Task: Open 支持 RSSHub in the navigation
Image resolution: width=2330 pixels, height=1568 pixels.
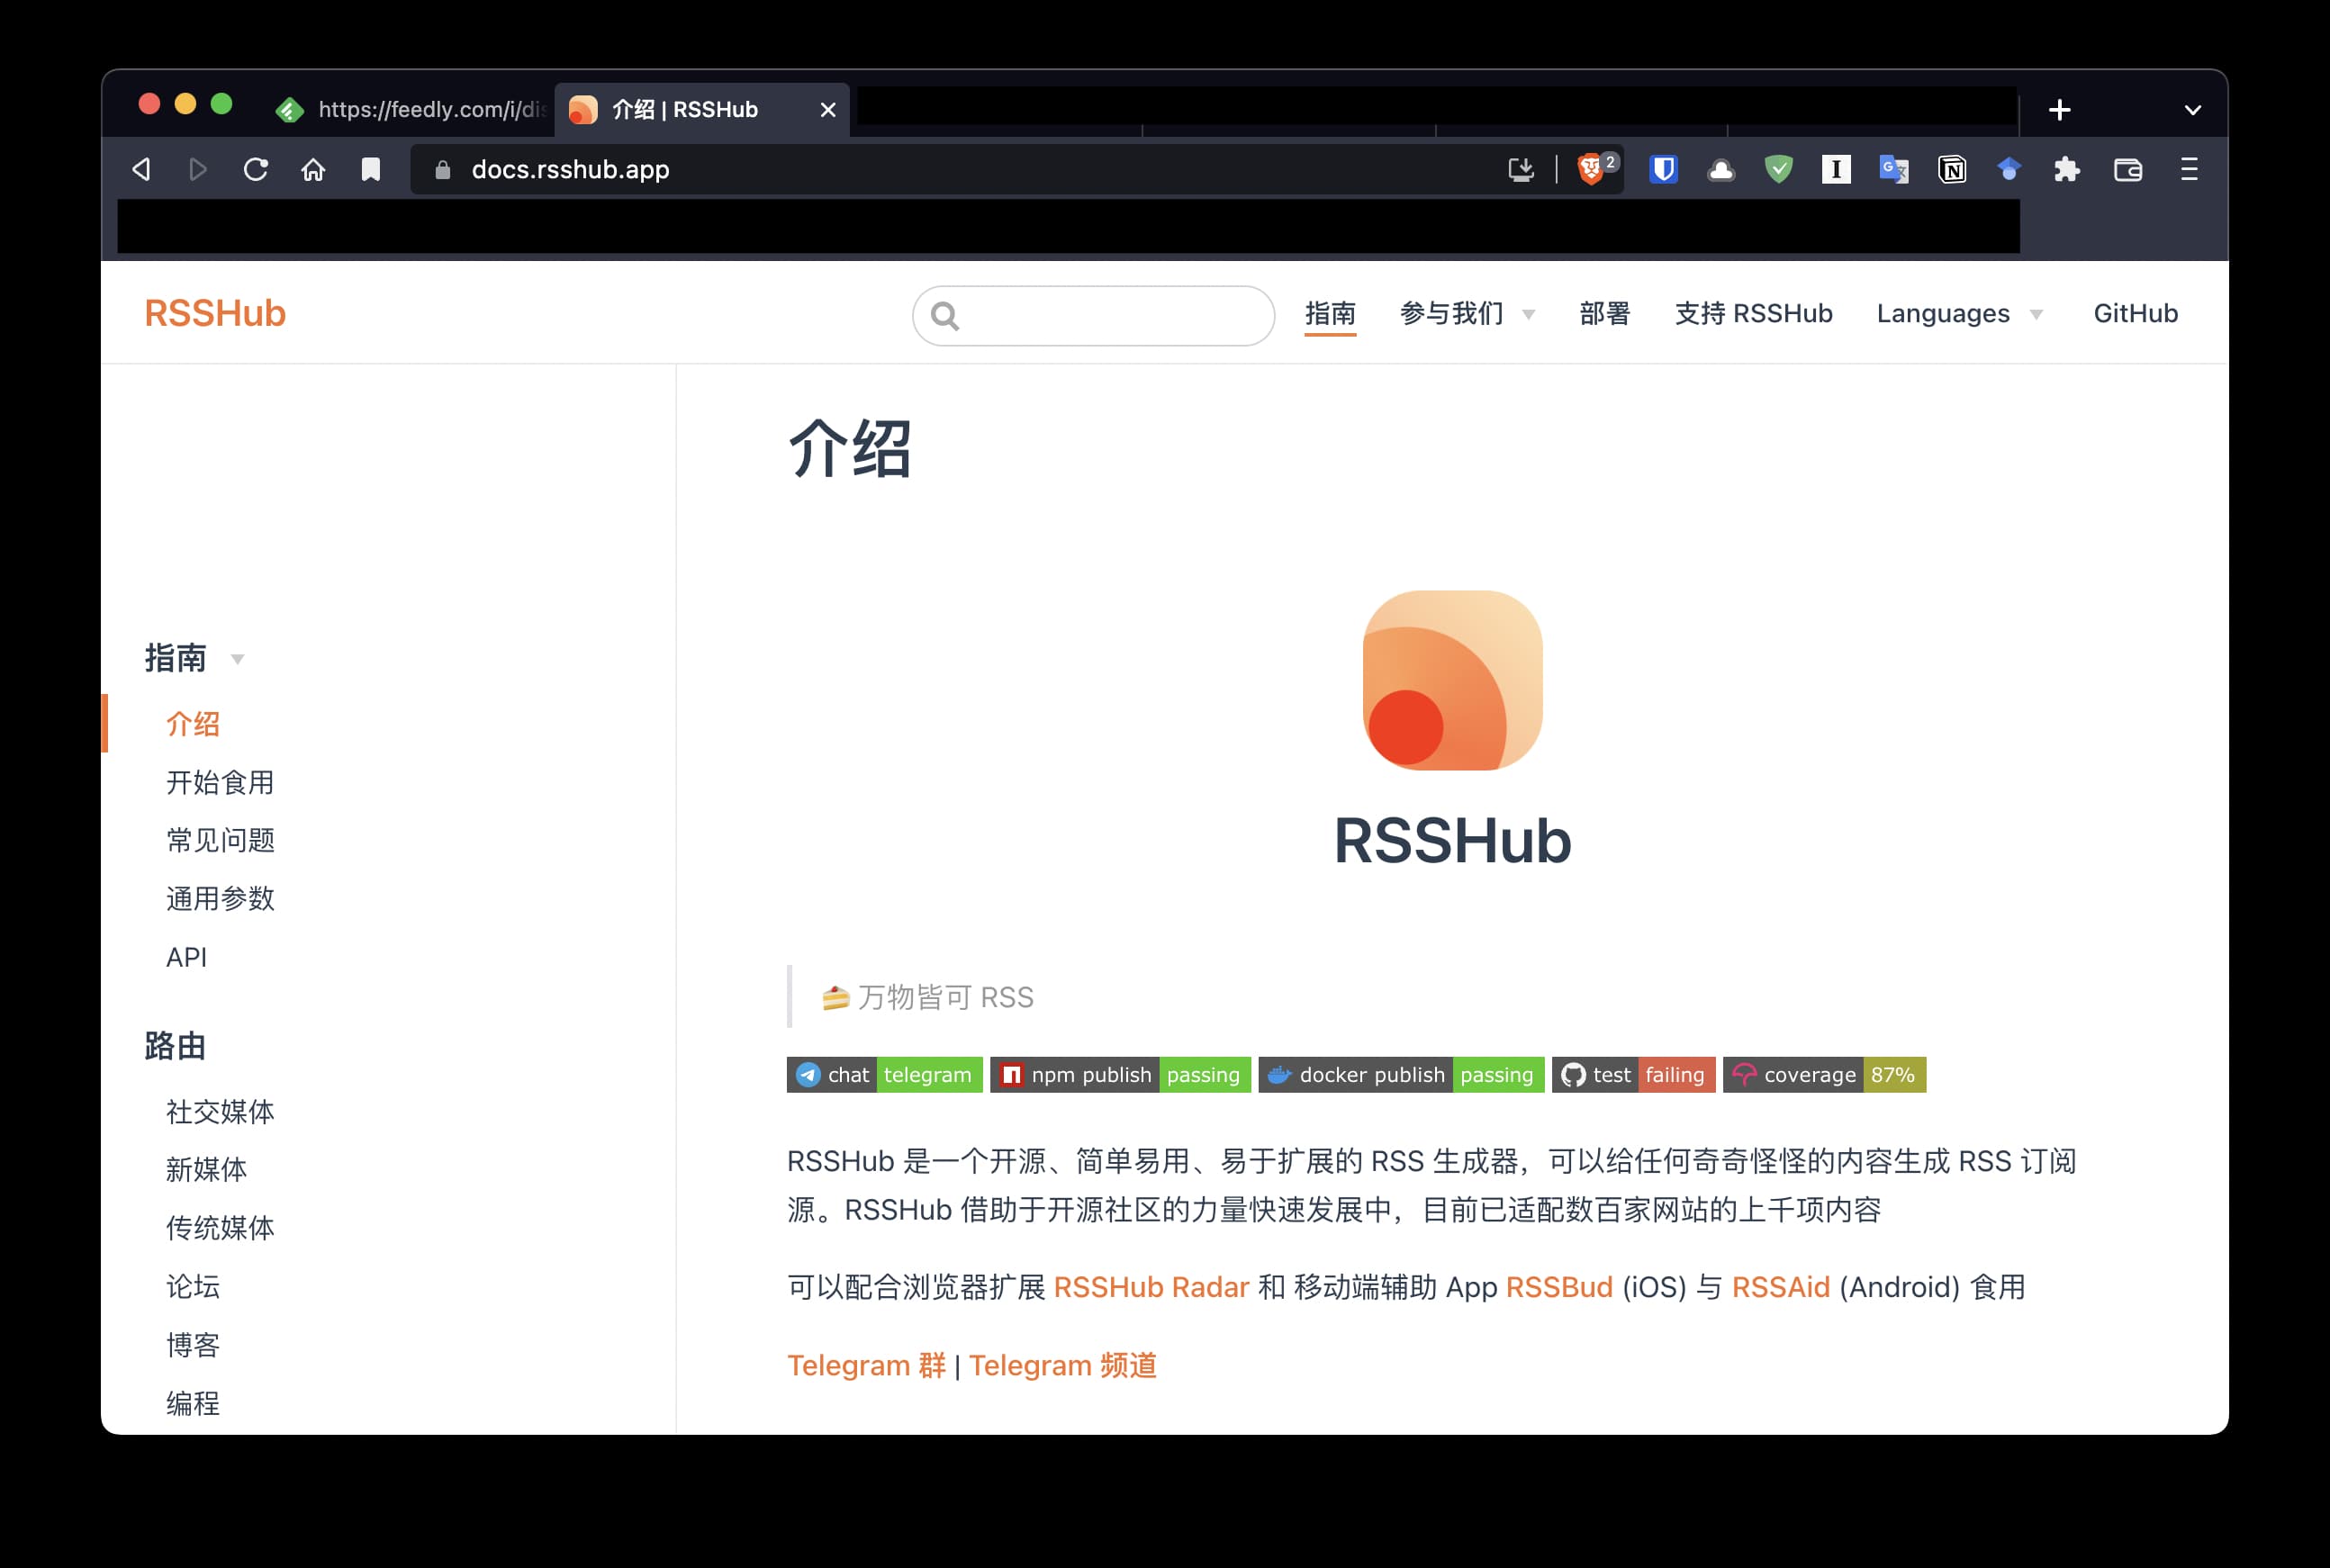Action: [1754, 314]
